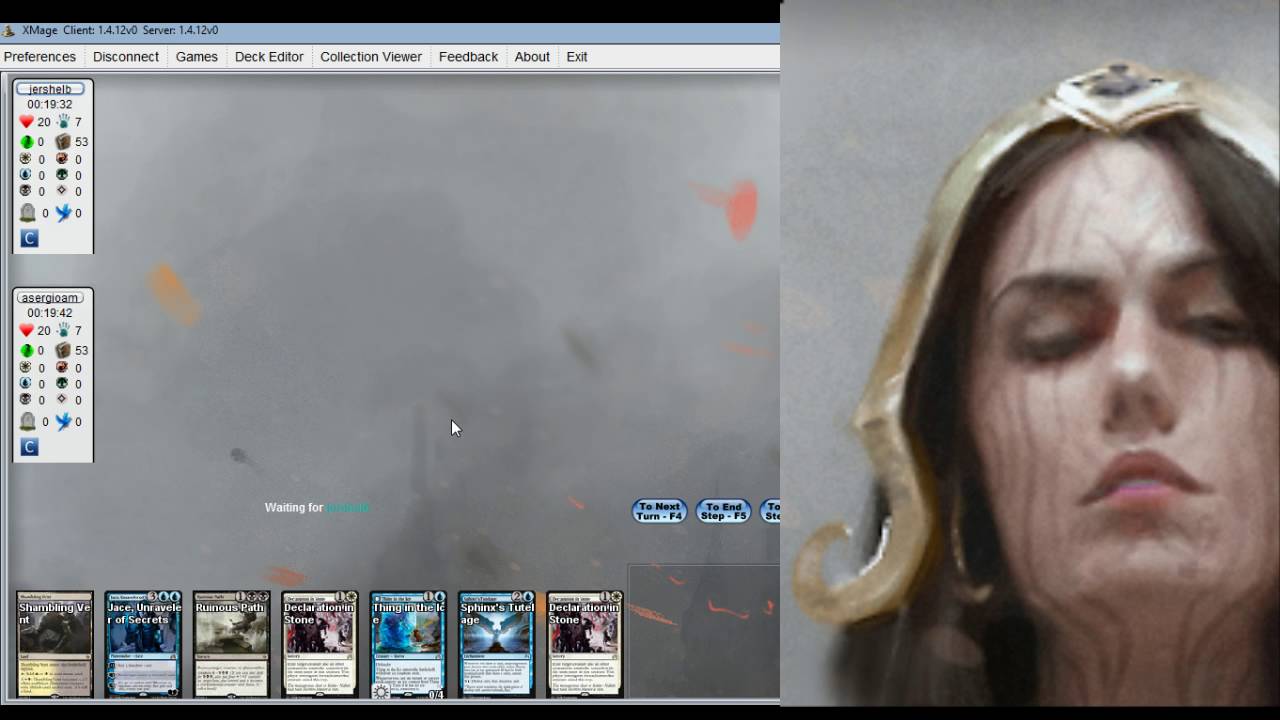Click asergioam's red heart life icon
Screen dimensions: 1280x720
pyautogui.click(x=26, y=331)
